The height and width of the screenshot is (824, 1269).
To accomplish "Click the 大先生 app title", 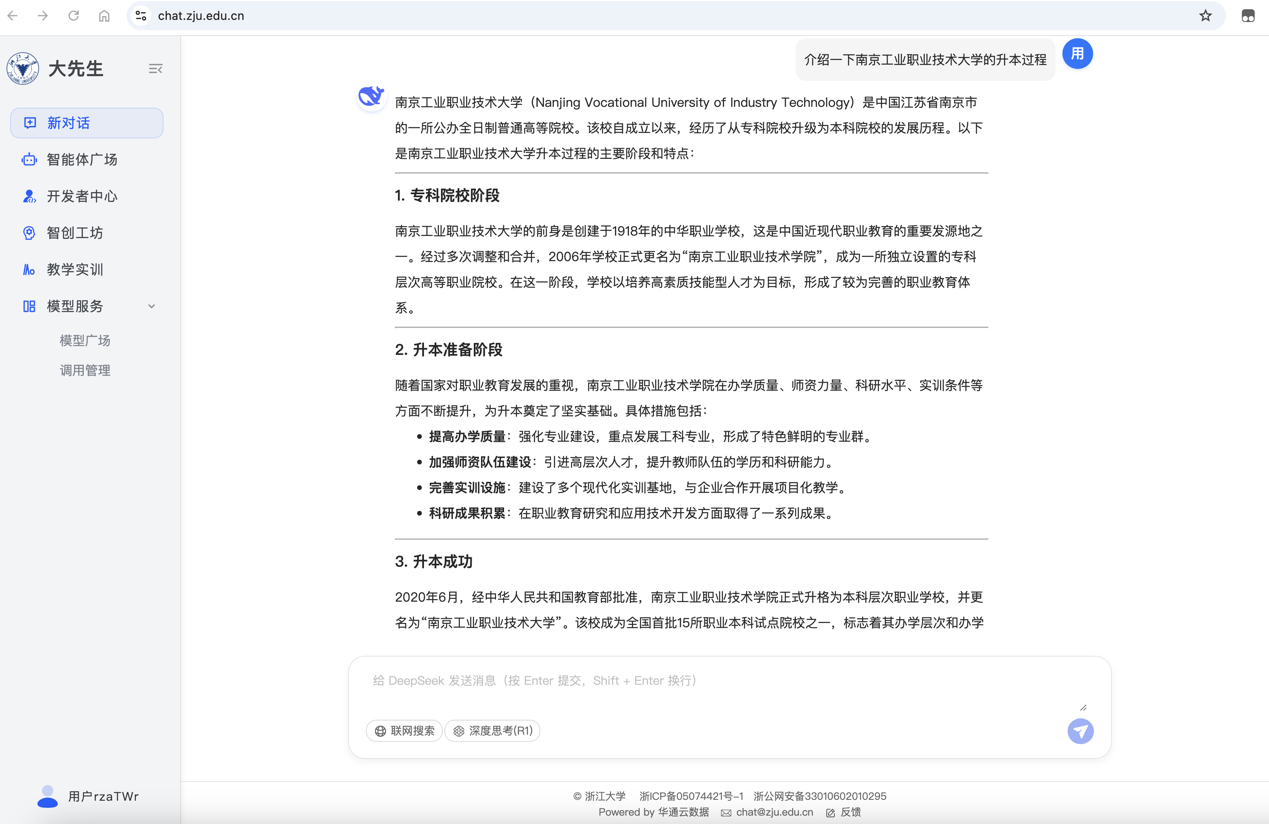I will 76,69.
